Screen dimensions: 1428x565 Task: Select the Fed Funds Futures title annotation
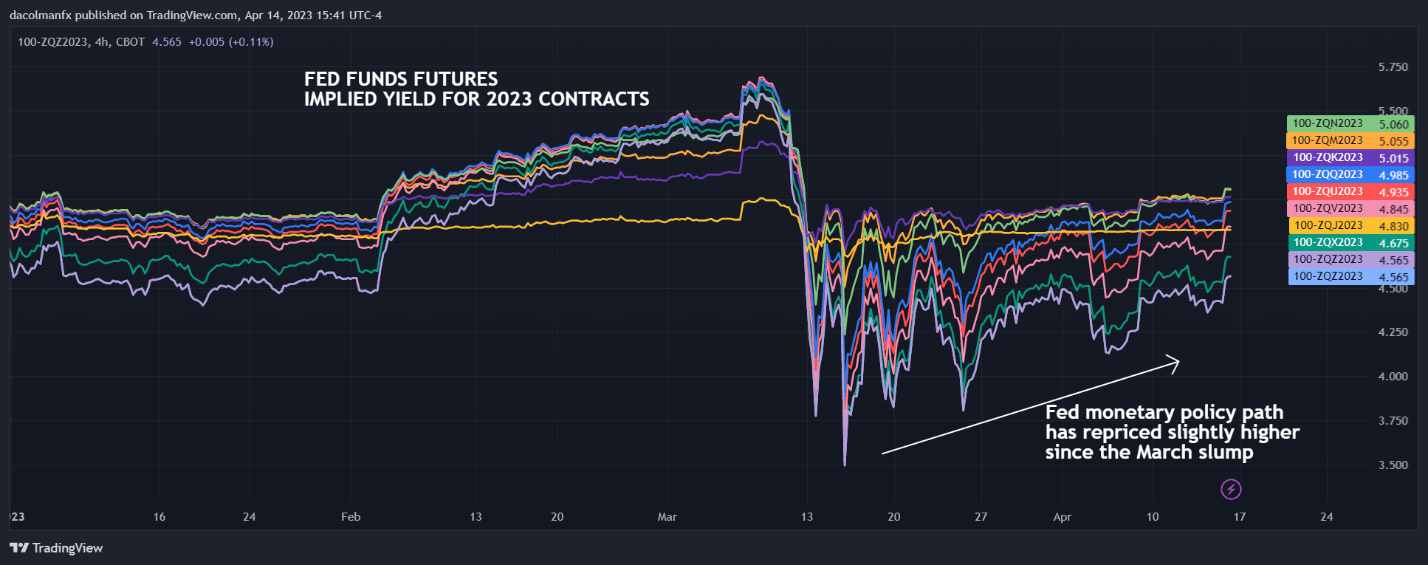pyautogui.click(x=477, y=89)
